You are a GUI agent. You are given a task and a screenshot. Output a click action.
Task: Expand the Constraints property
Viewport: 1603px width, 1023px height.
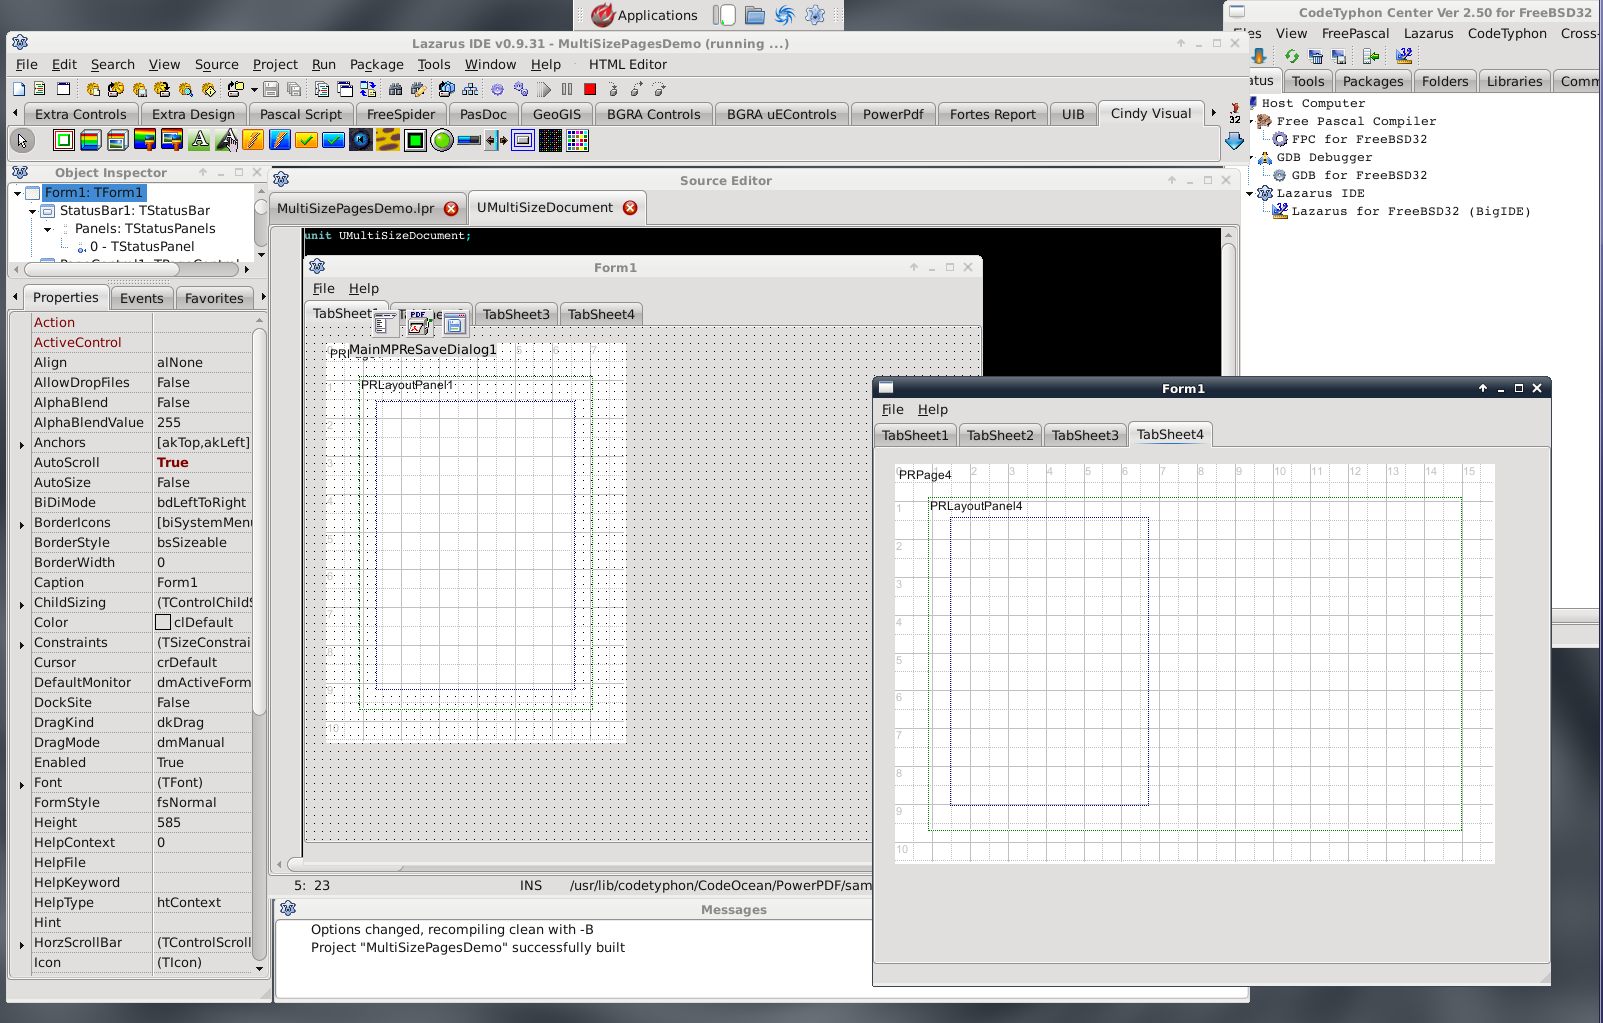coord(22,644)
